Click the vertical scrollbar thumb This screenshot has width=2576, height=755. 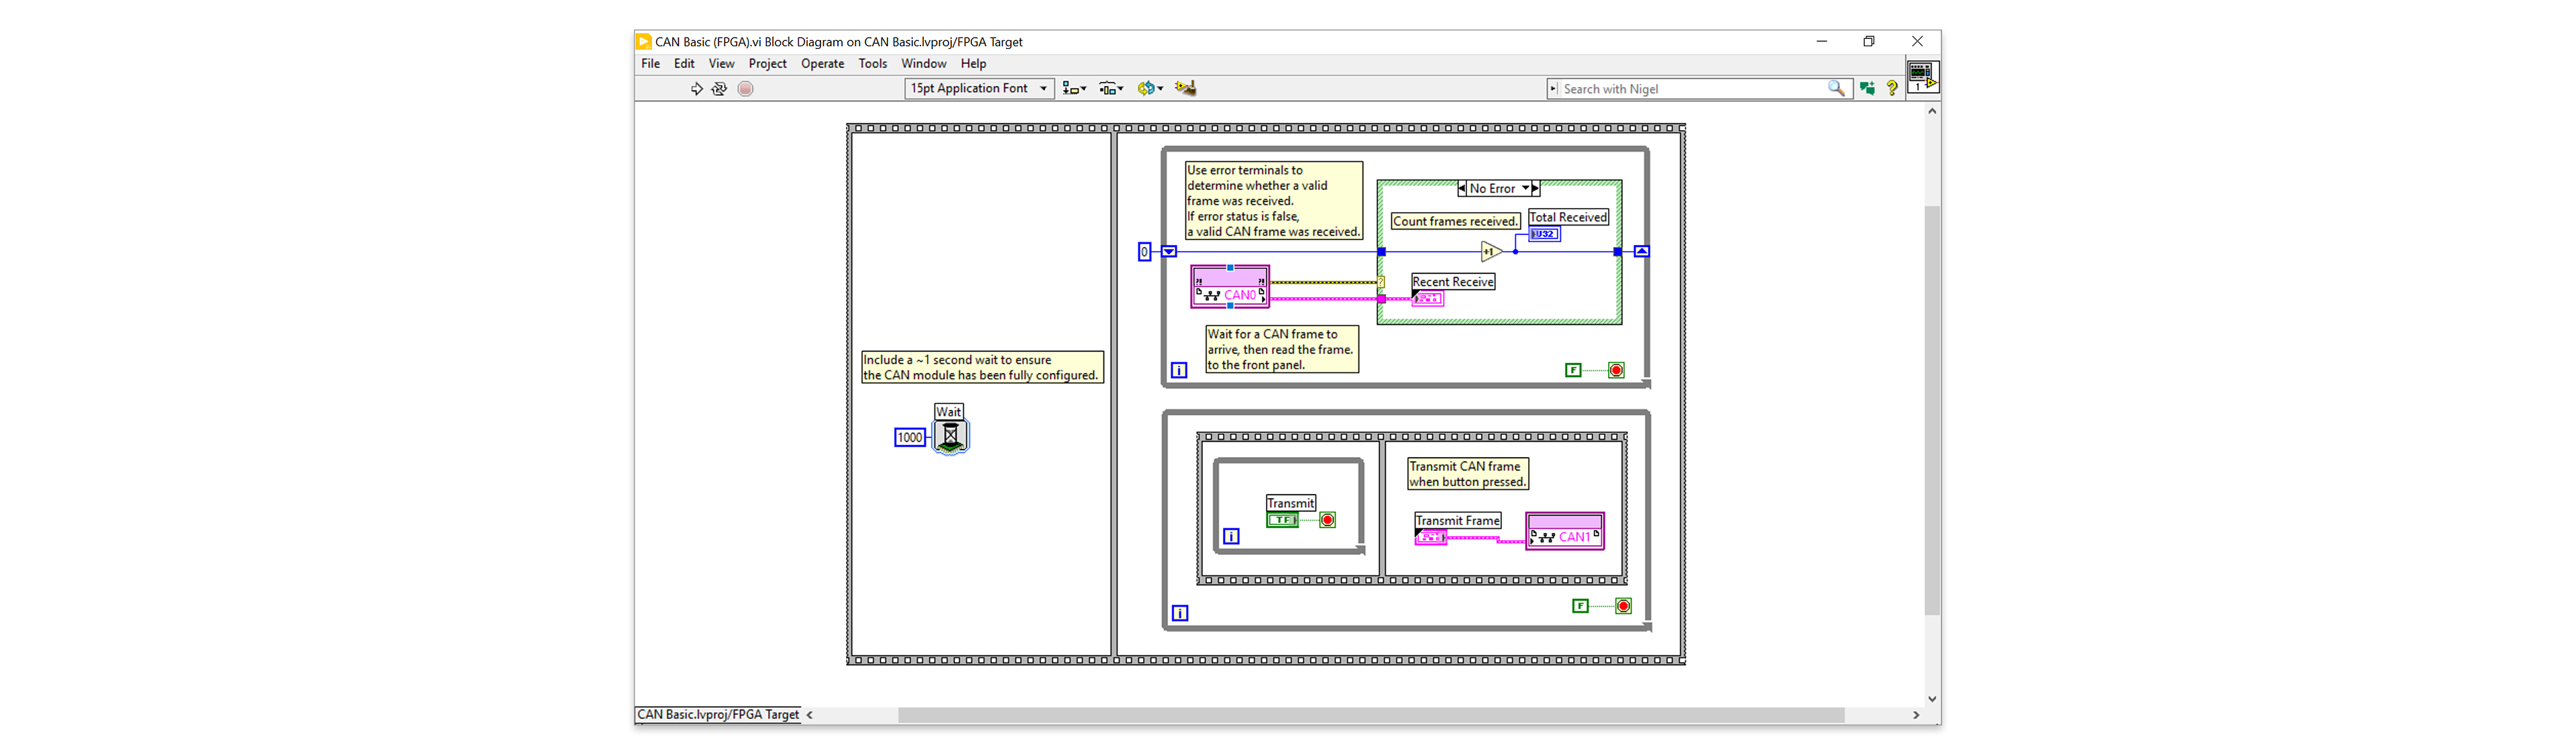[x=1931, y=410]
